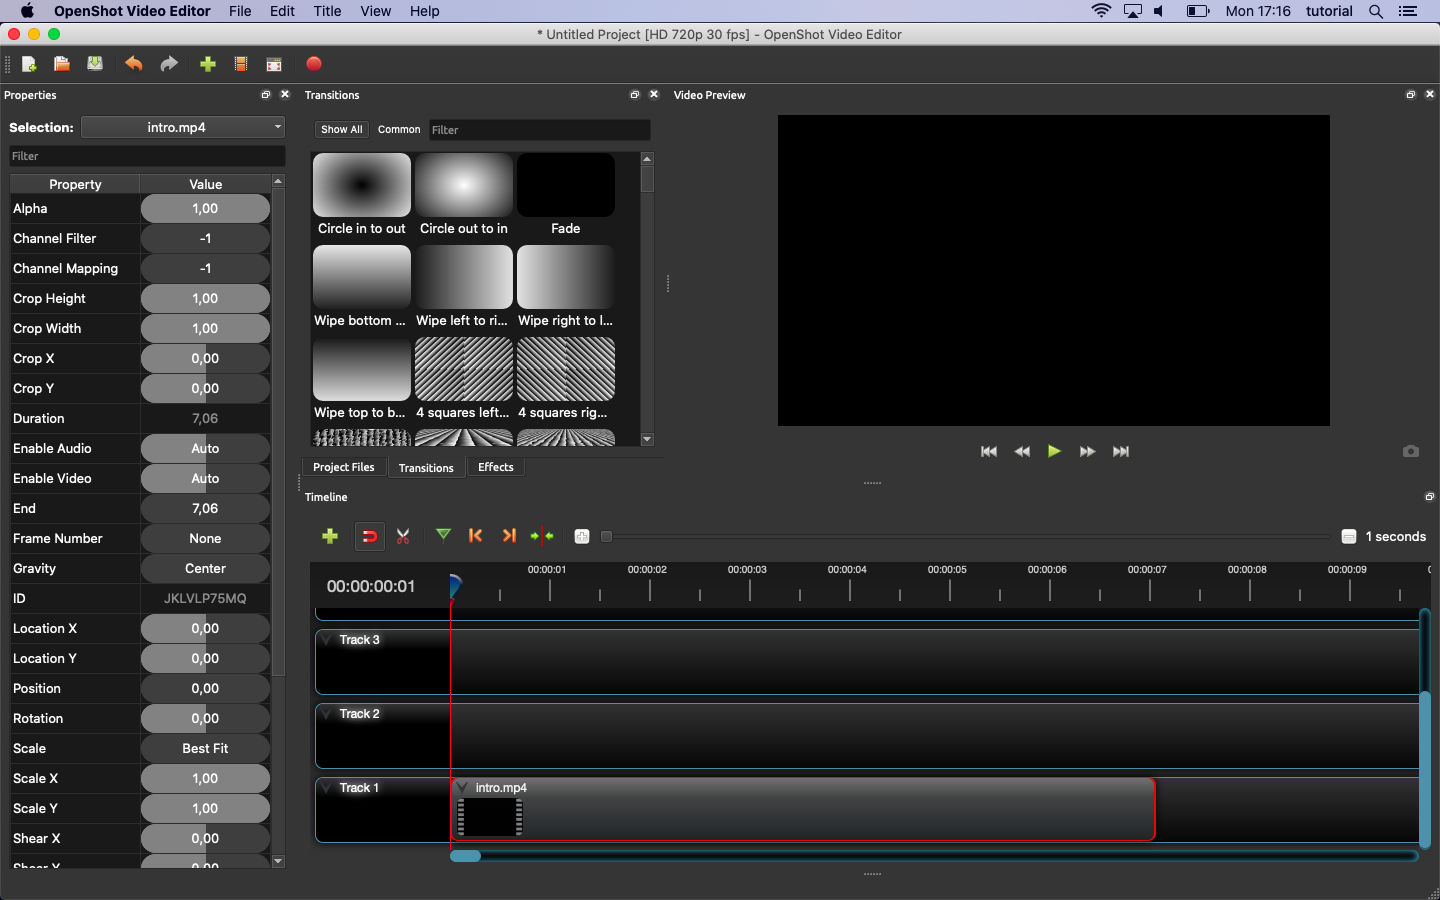Open the intro.mp4 clip menu arrow
This screenshot has width=1440, height=900.
click(462, 788)
